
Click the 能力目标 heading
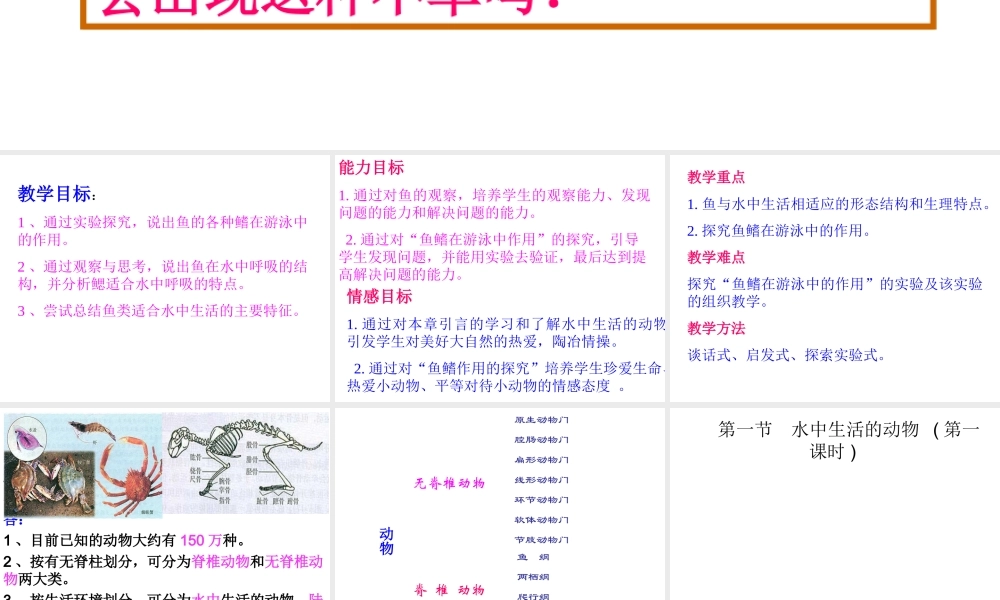click(371, 168)
